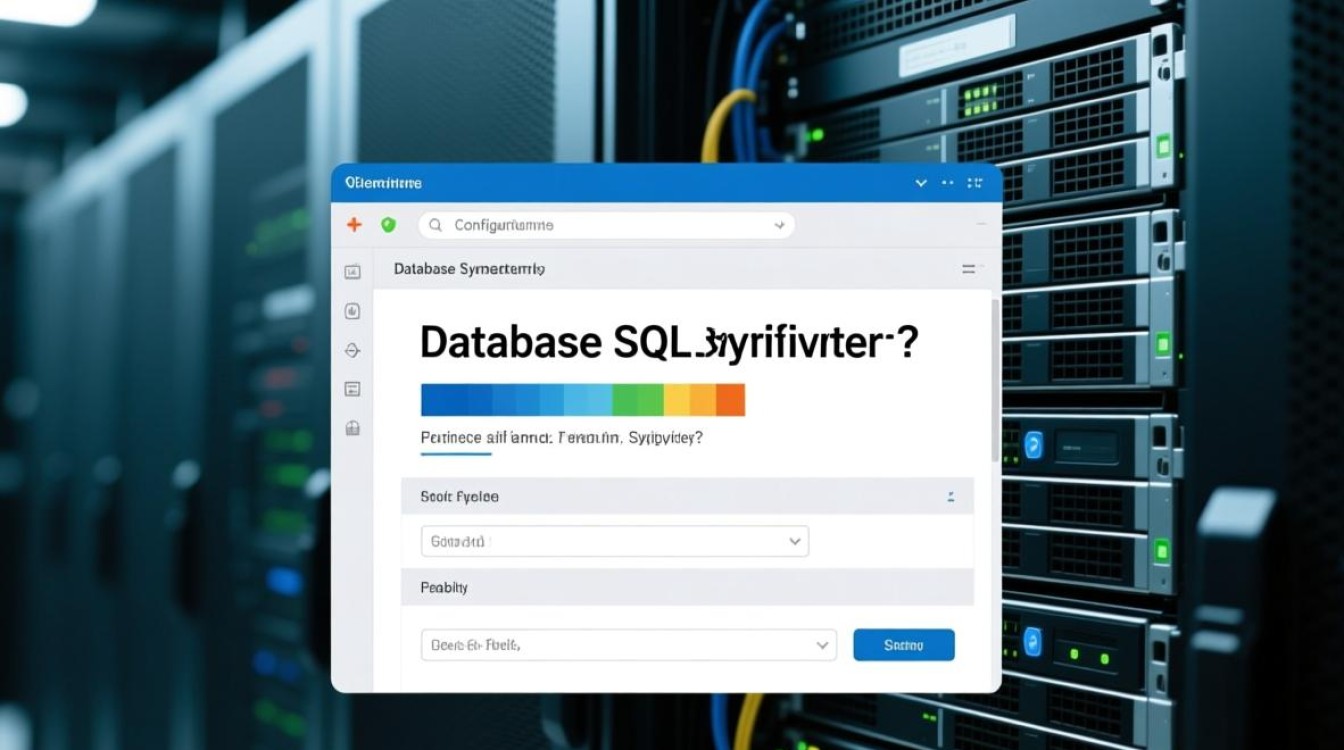Image resolution: width=1344 pixels, height=750 pixels.
Task: Click the grid icon in blue title bar
Action: point(975,184)
